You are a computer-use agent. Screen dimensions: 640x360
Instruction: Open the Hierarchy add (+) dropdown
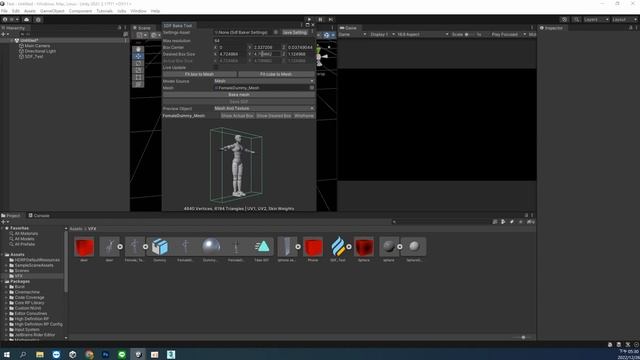point(5,34)
